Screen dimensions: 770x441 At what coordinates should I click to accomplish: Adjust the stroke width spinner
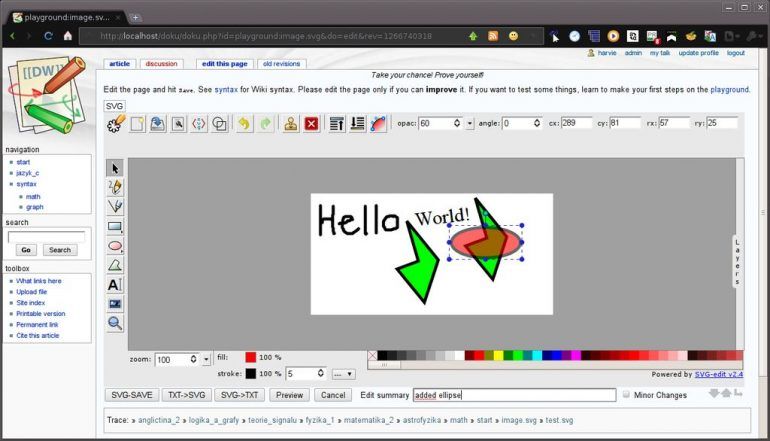coord(321,373)
